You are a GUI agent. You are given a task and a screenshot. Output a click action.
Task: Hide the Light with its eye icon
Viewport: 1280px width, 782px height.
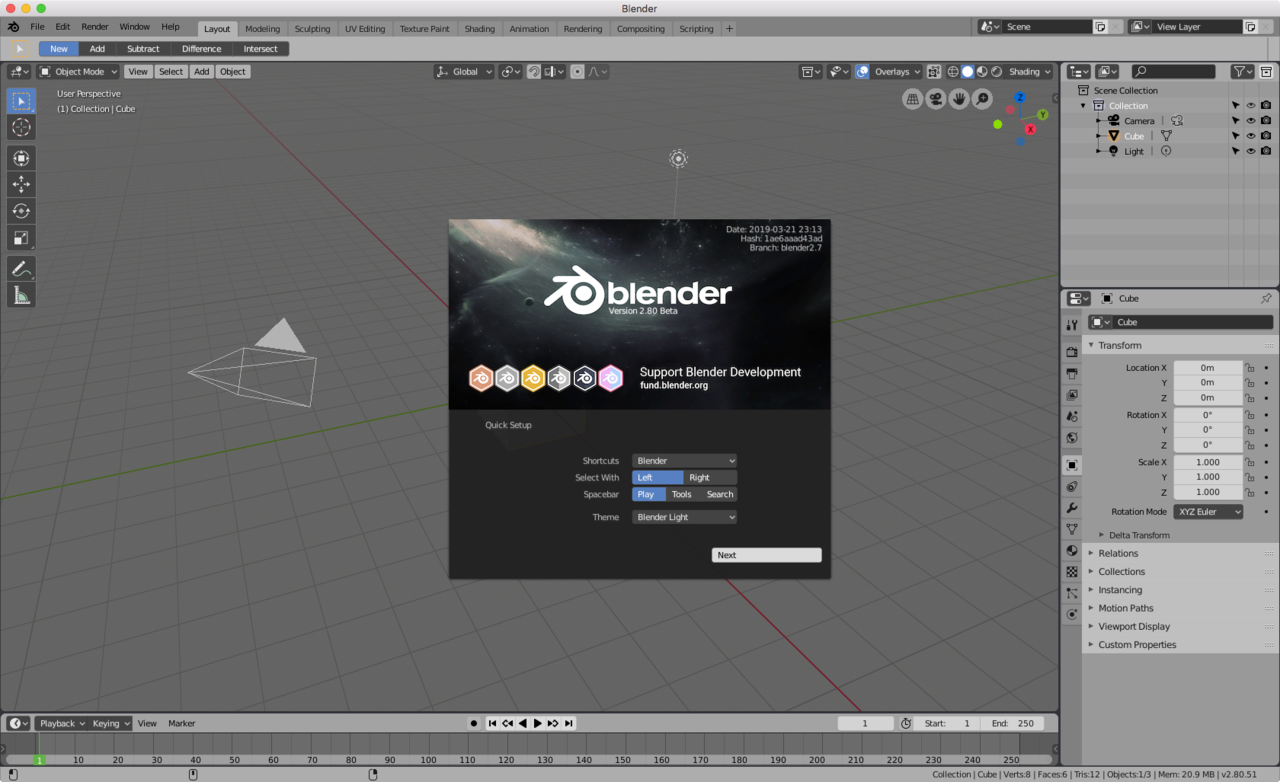[1250, 151]
